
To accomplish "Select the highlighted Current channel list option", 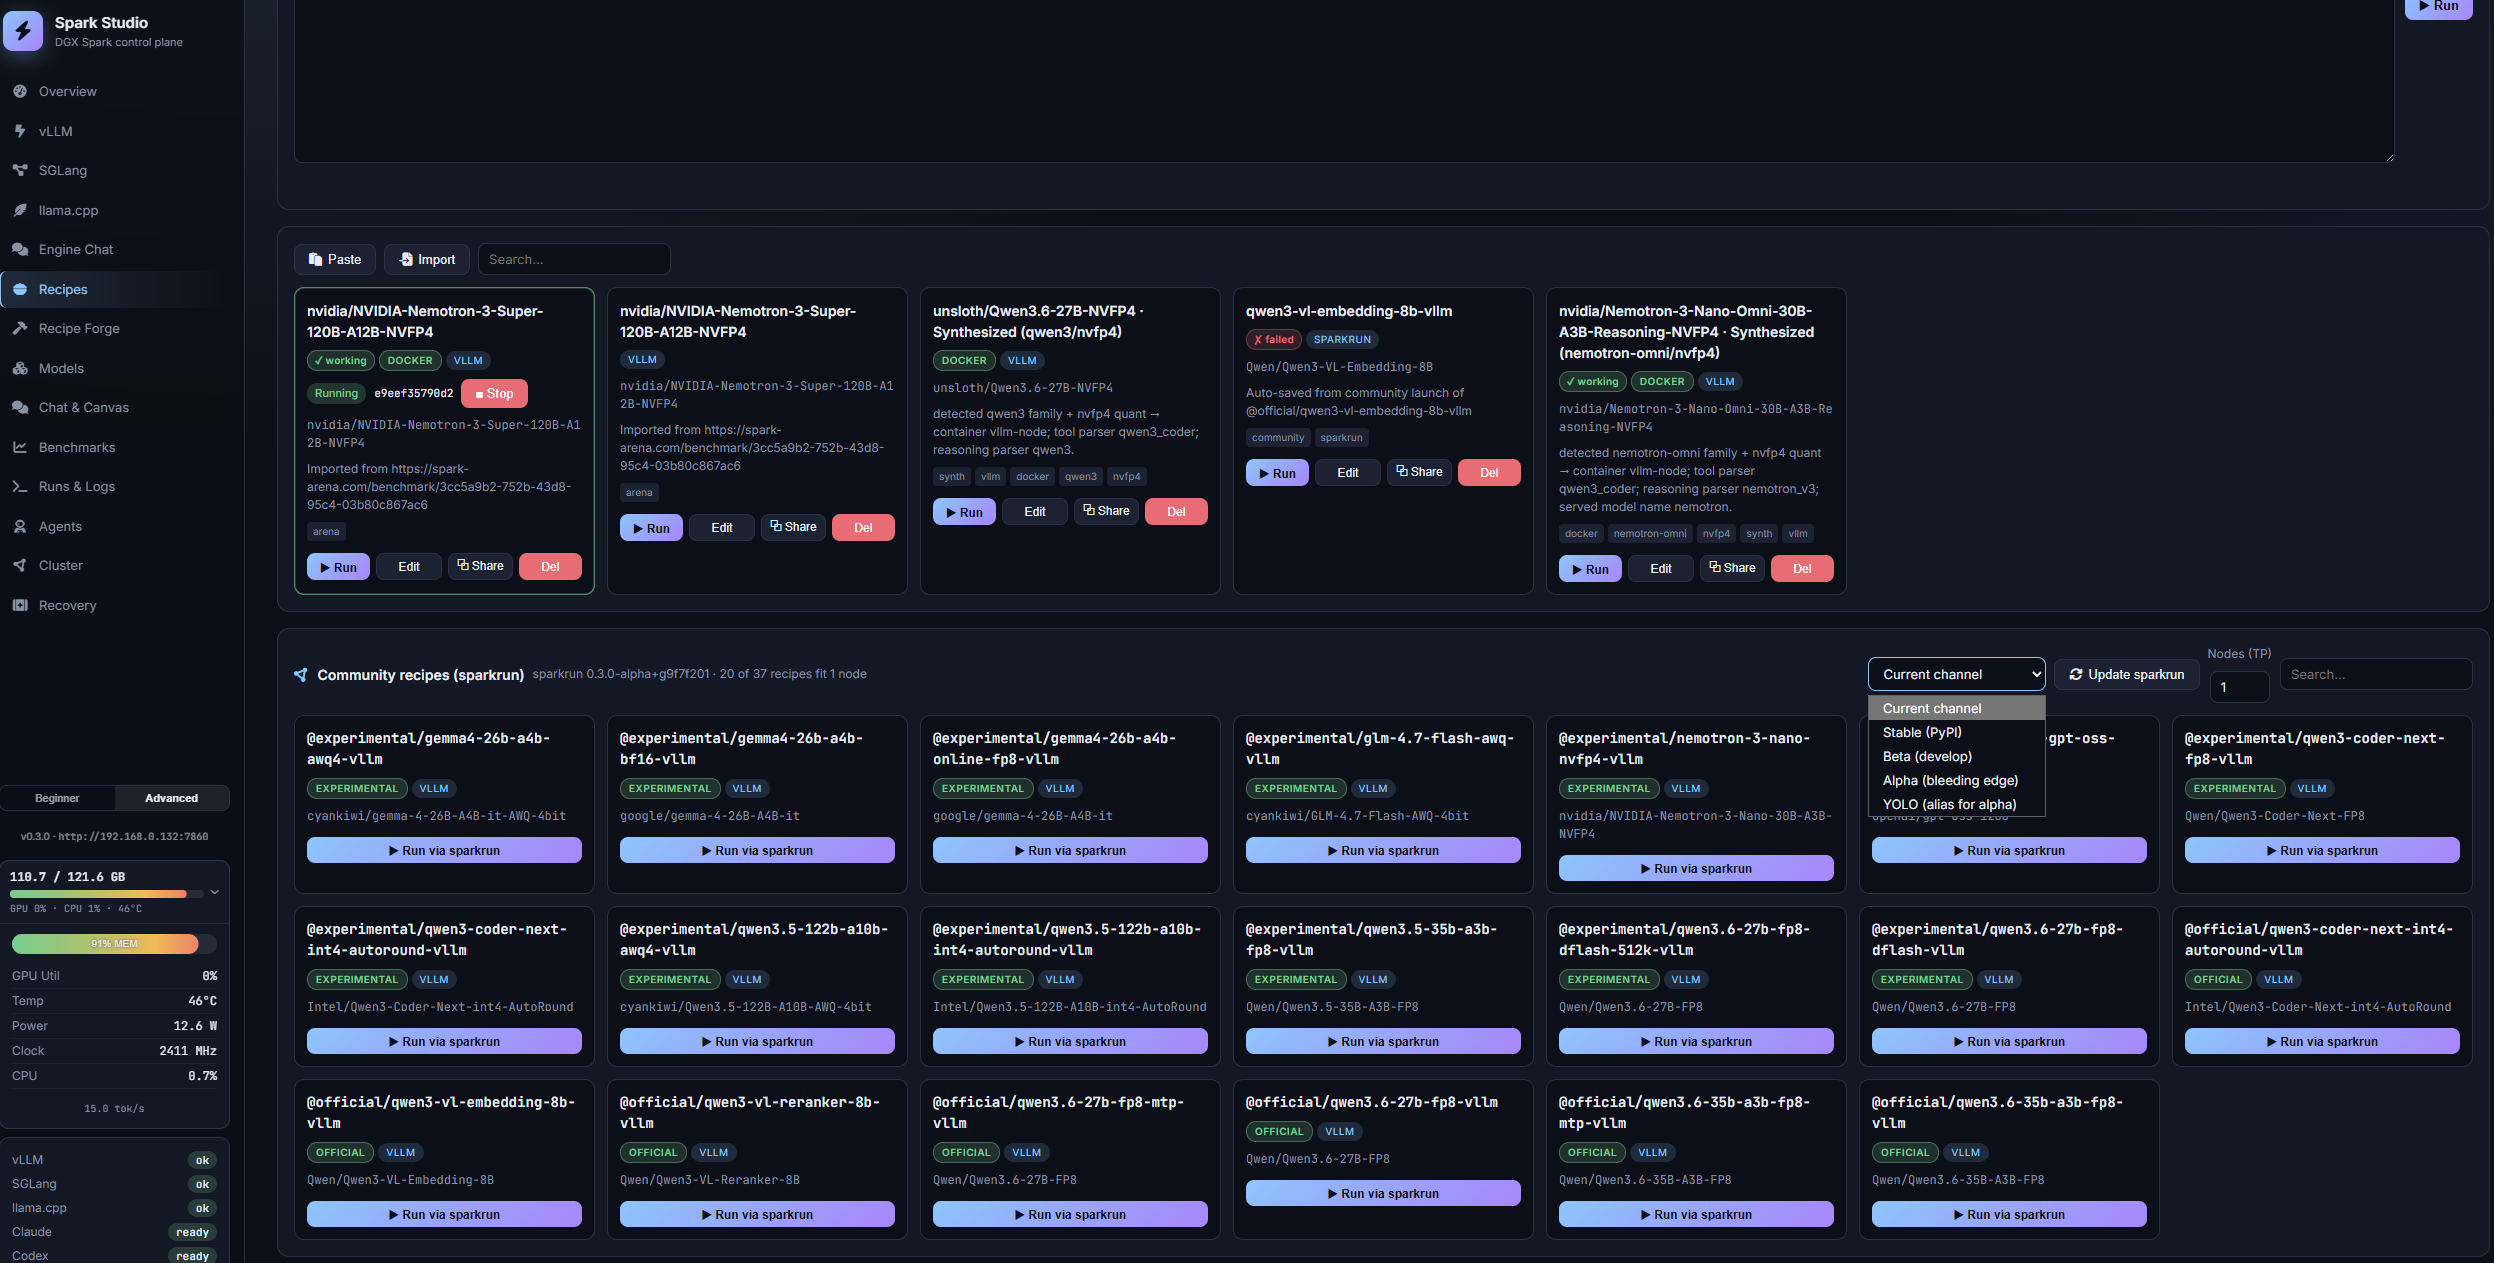I will (x=1956, y=709).
